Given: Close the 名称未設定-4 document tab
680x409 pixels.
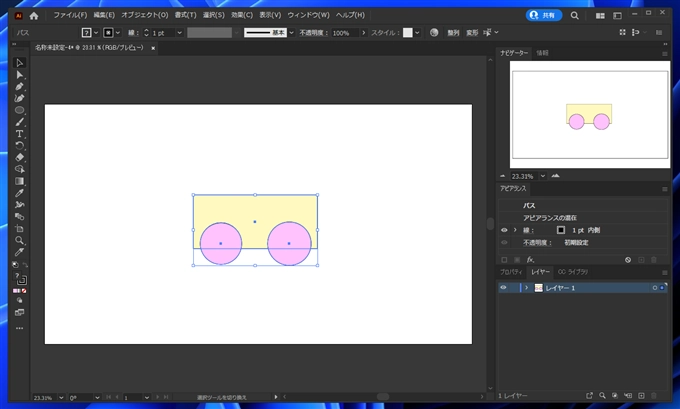Looking at the screenshot, I should [x=153, y=48].
